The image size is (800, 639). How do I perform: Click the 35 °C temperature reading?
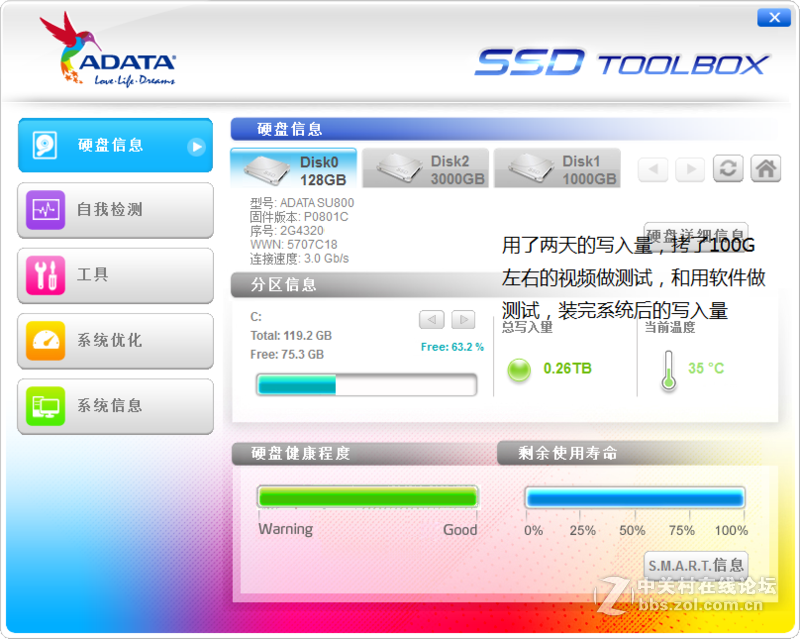click(x=706, y=368)
